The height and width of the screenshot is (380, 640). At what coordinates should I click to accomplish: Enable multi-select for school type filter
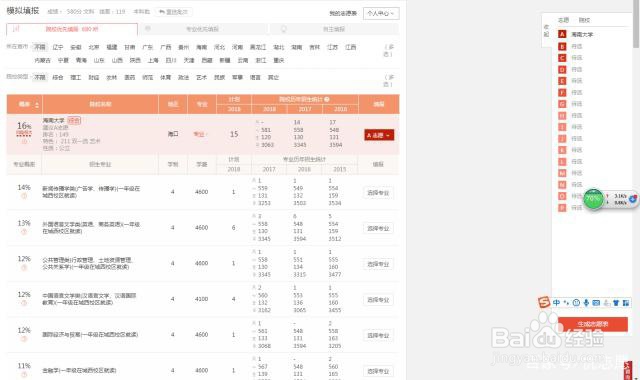[389, 81]
